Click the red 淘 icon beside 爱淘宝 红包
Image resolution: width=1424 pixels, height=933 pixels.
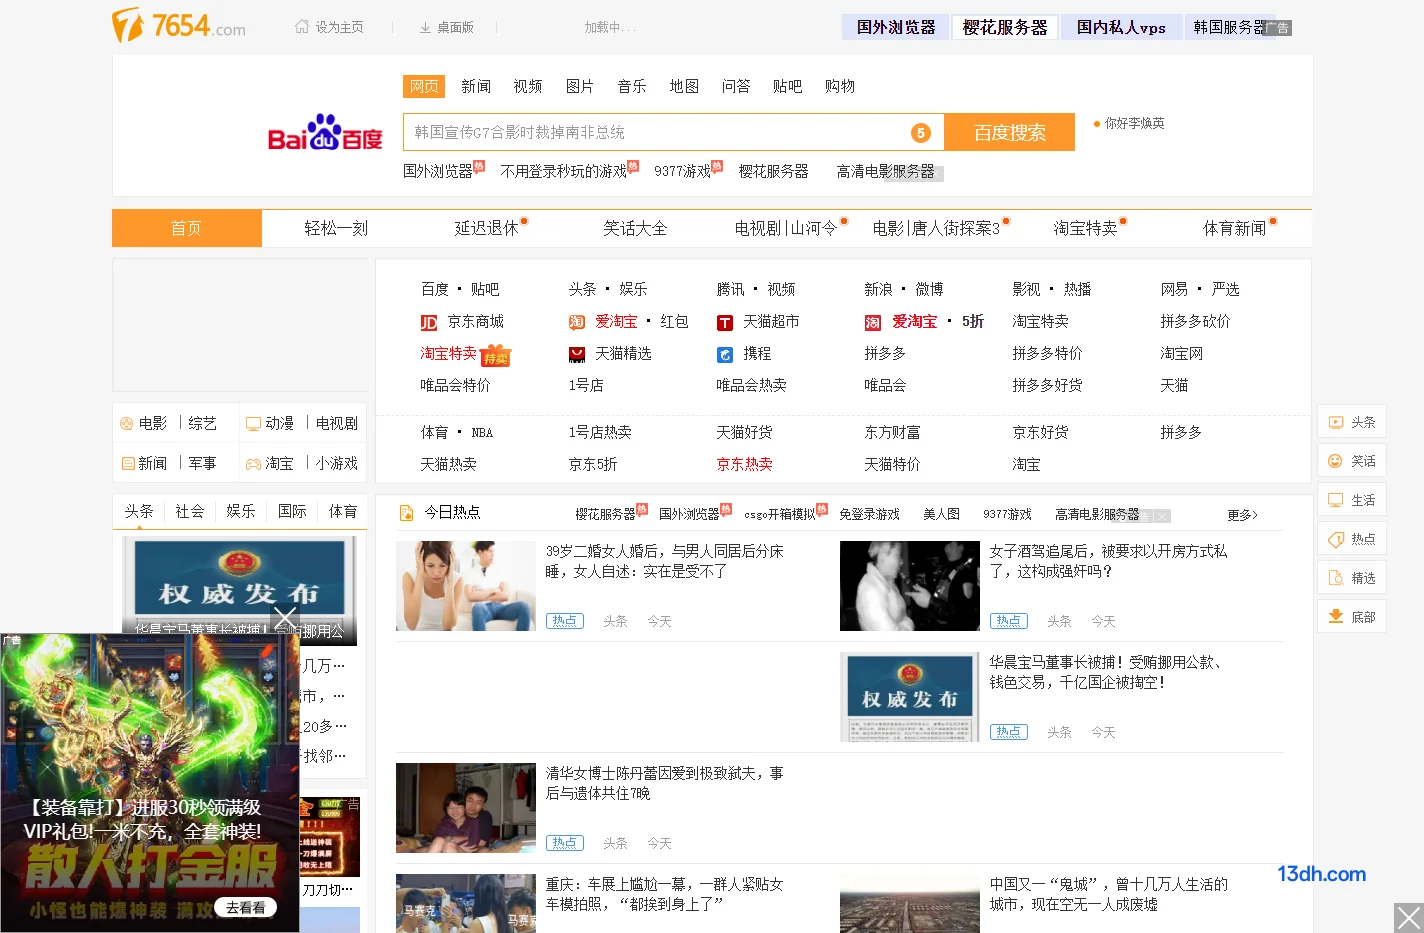(x=577, y=322)
